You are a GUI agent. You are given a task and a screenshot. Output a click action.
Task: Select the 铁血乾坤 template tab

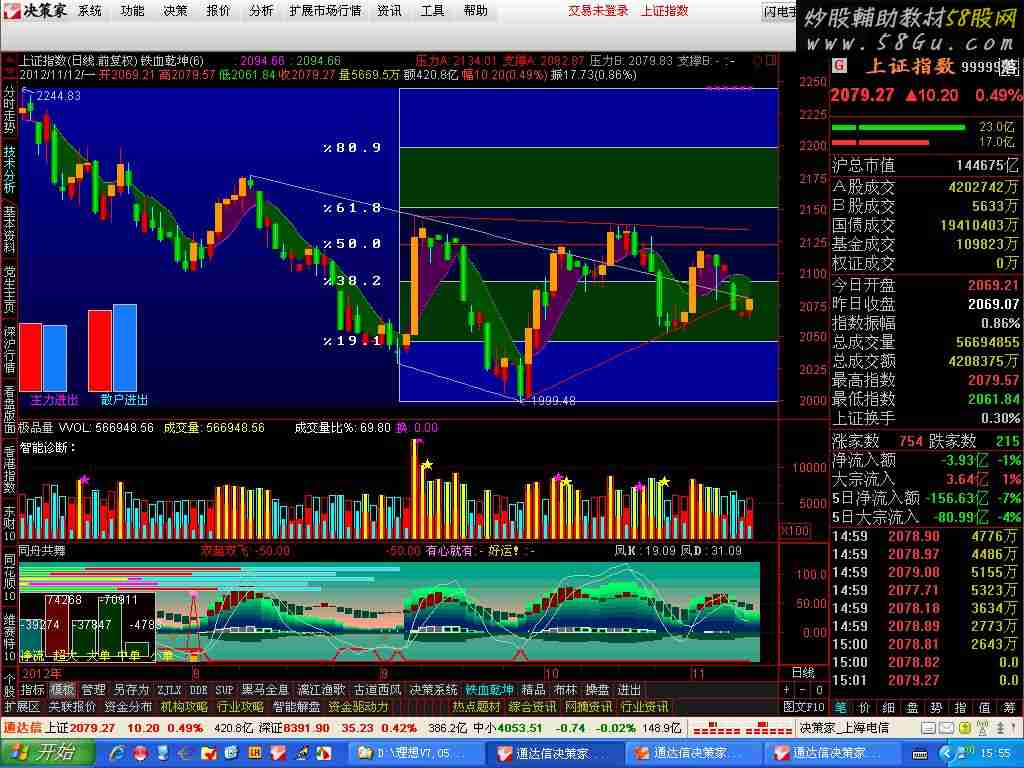pyautogui.click(x=490, y=690)
